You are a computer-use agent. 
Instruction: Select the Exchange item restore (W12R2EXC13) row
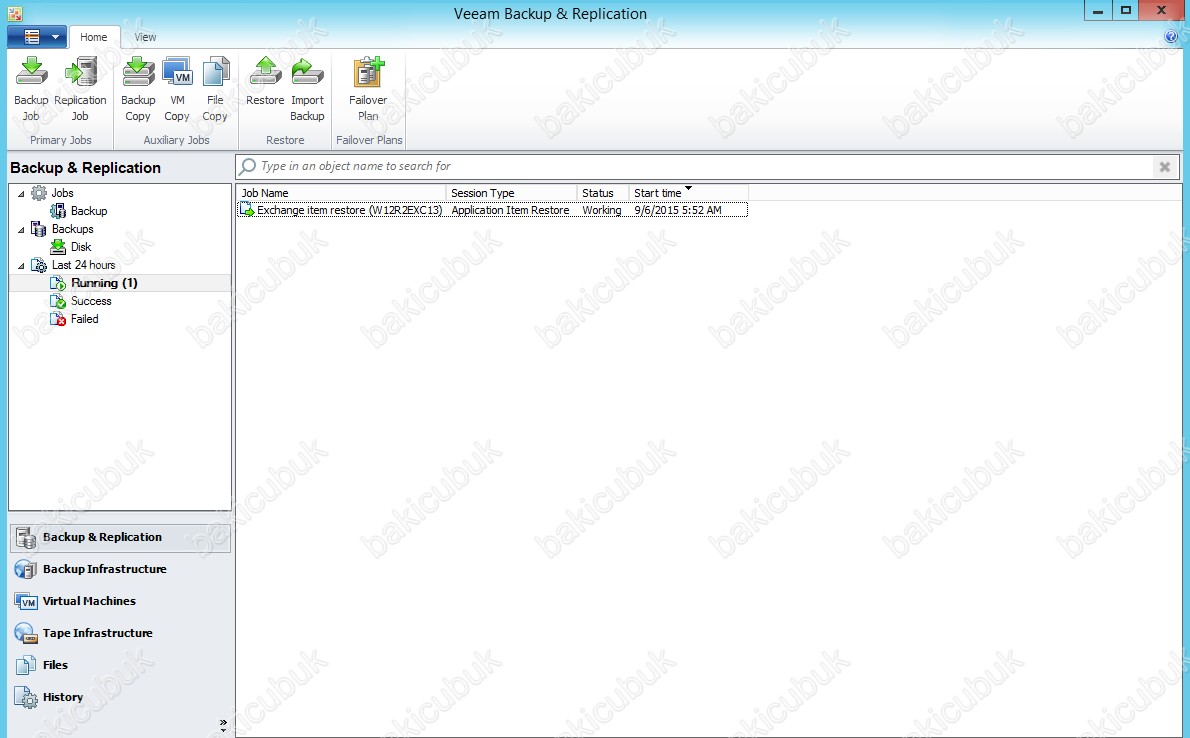(x=493, y=210)
